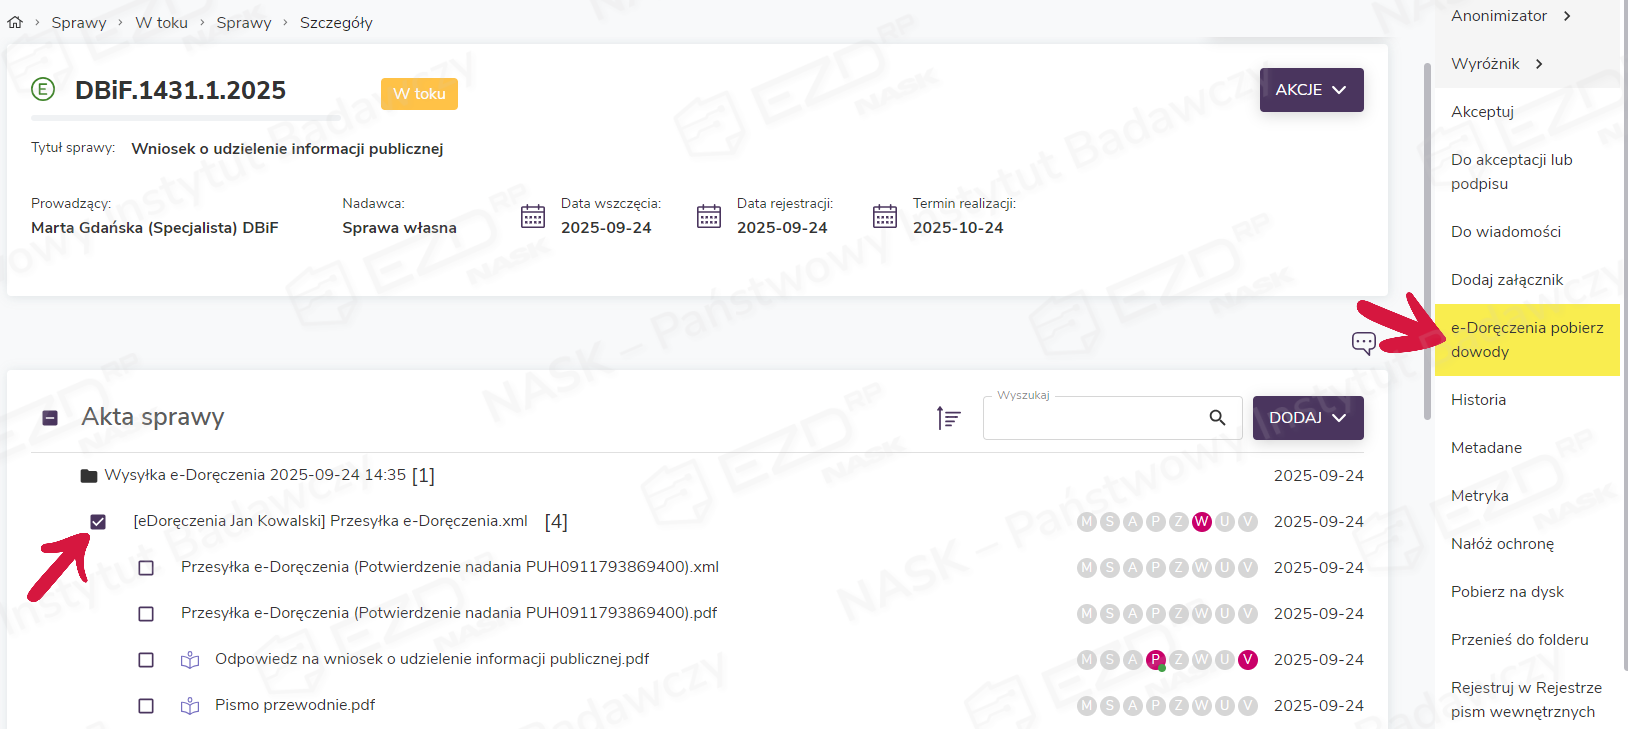Go to W toku breadcrumb link
Viewport: 1628px width, 729px height.
pos(161,23)
